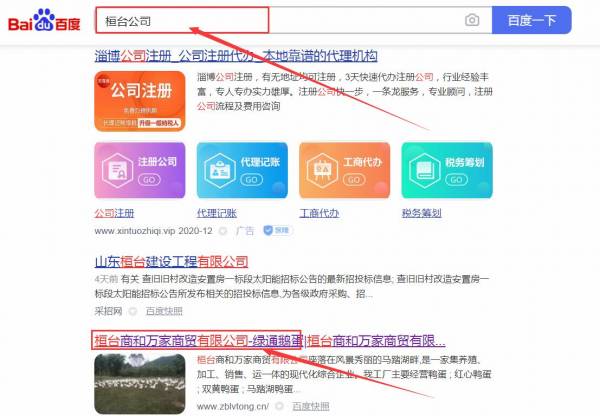Screen dimensions: 600x416
Task: Open camera image search in search box
Action: 471,20
